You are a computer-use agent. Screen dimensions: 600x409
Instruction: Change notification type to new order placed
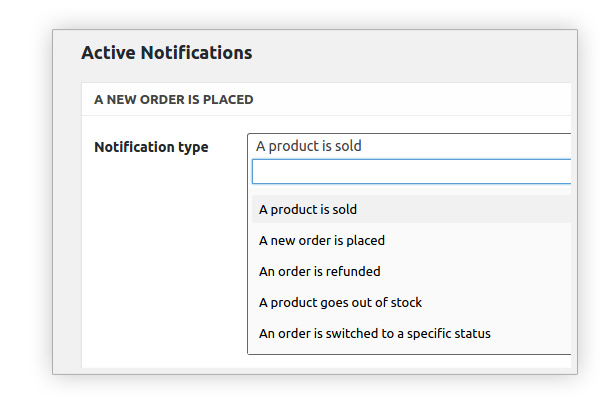pyautogui.click(x=411, y=240)
